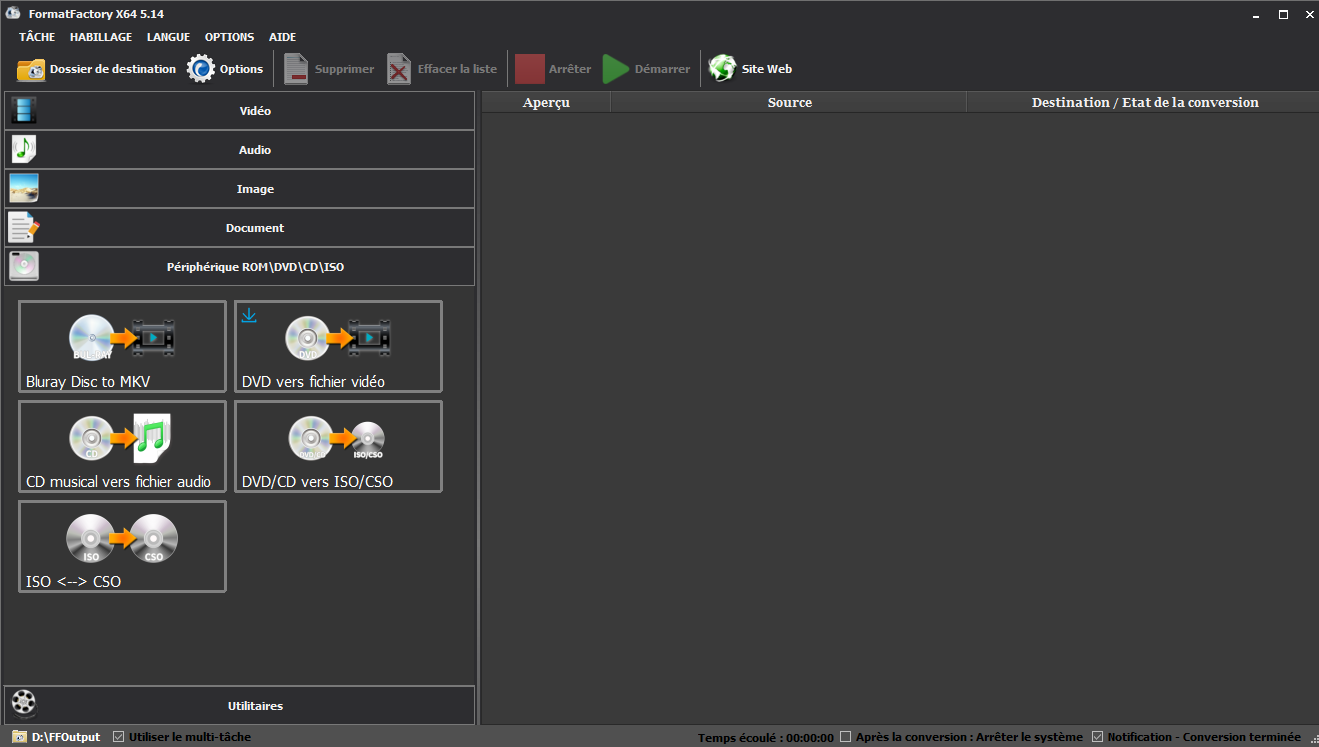
Task: Maximize the FormatFactory window
Action: [x=1283, y=14]
